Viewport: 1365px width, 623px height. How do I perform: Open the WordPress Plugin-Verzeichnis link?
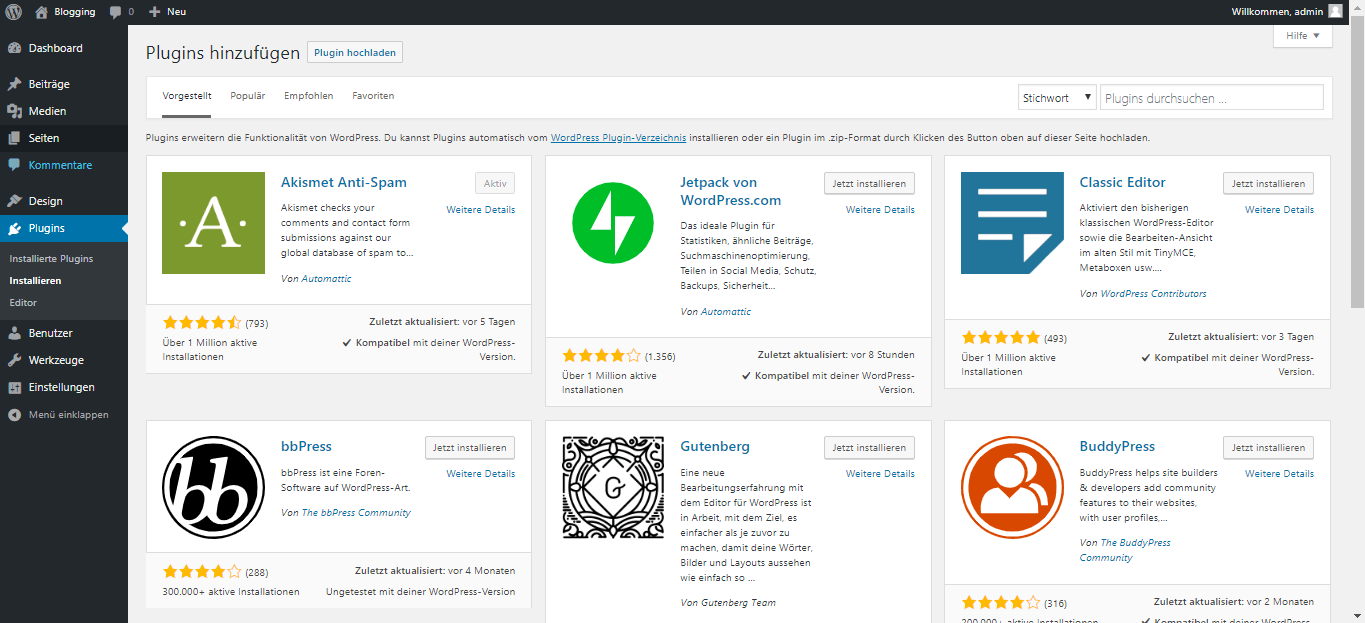tap(618, 138)
